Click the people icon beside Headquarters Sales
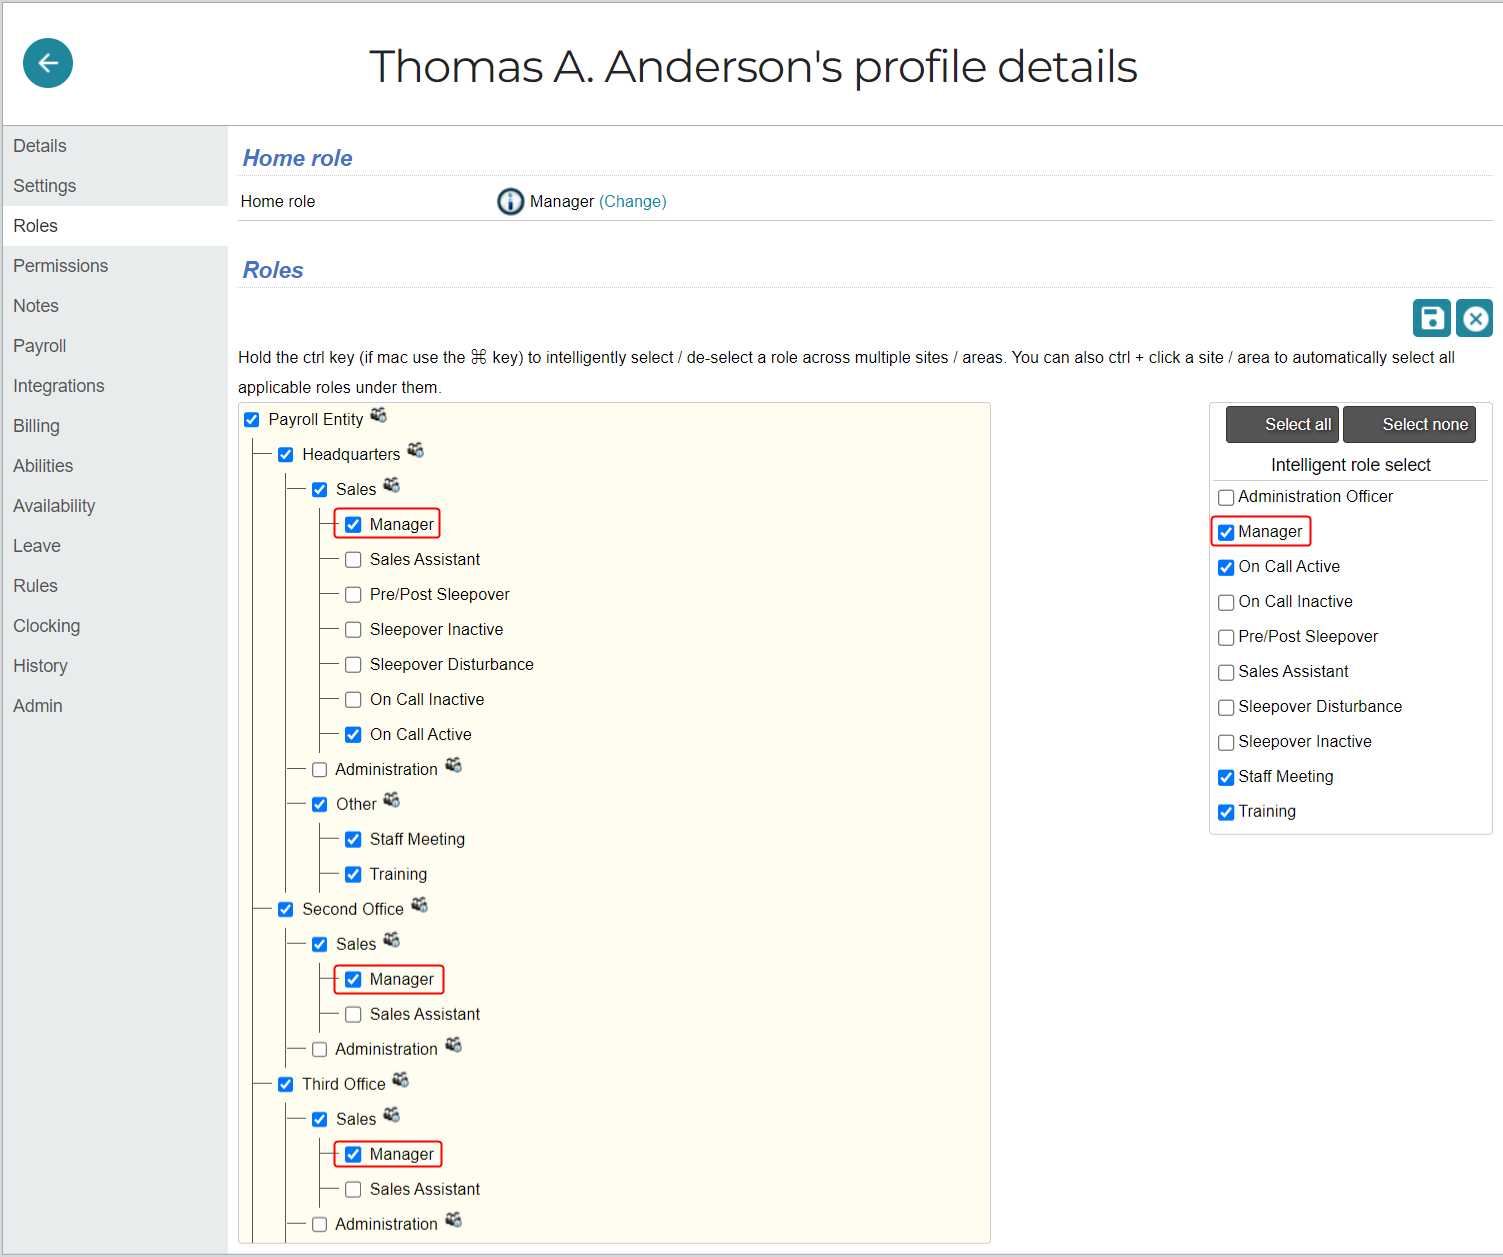The height and width of the screenshot is (1257, 1503). (x=391, y=485)
